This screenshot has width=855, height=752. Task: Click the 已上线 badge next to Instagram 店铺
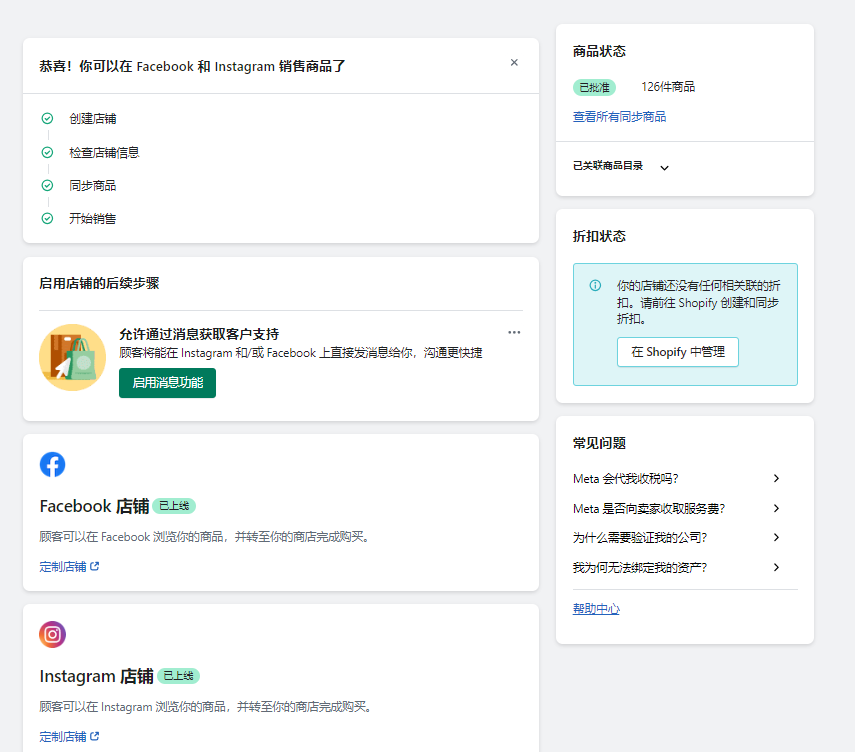(178, 676)
